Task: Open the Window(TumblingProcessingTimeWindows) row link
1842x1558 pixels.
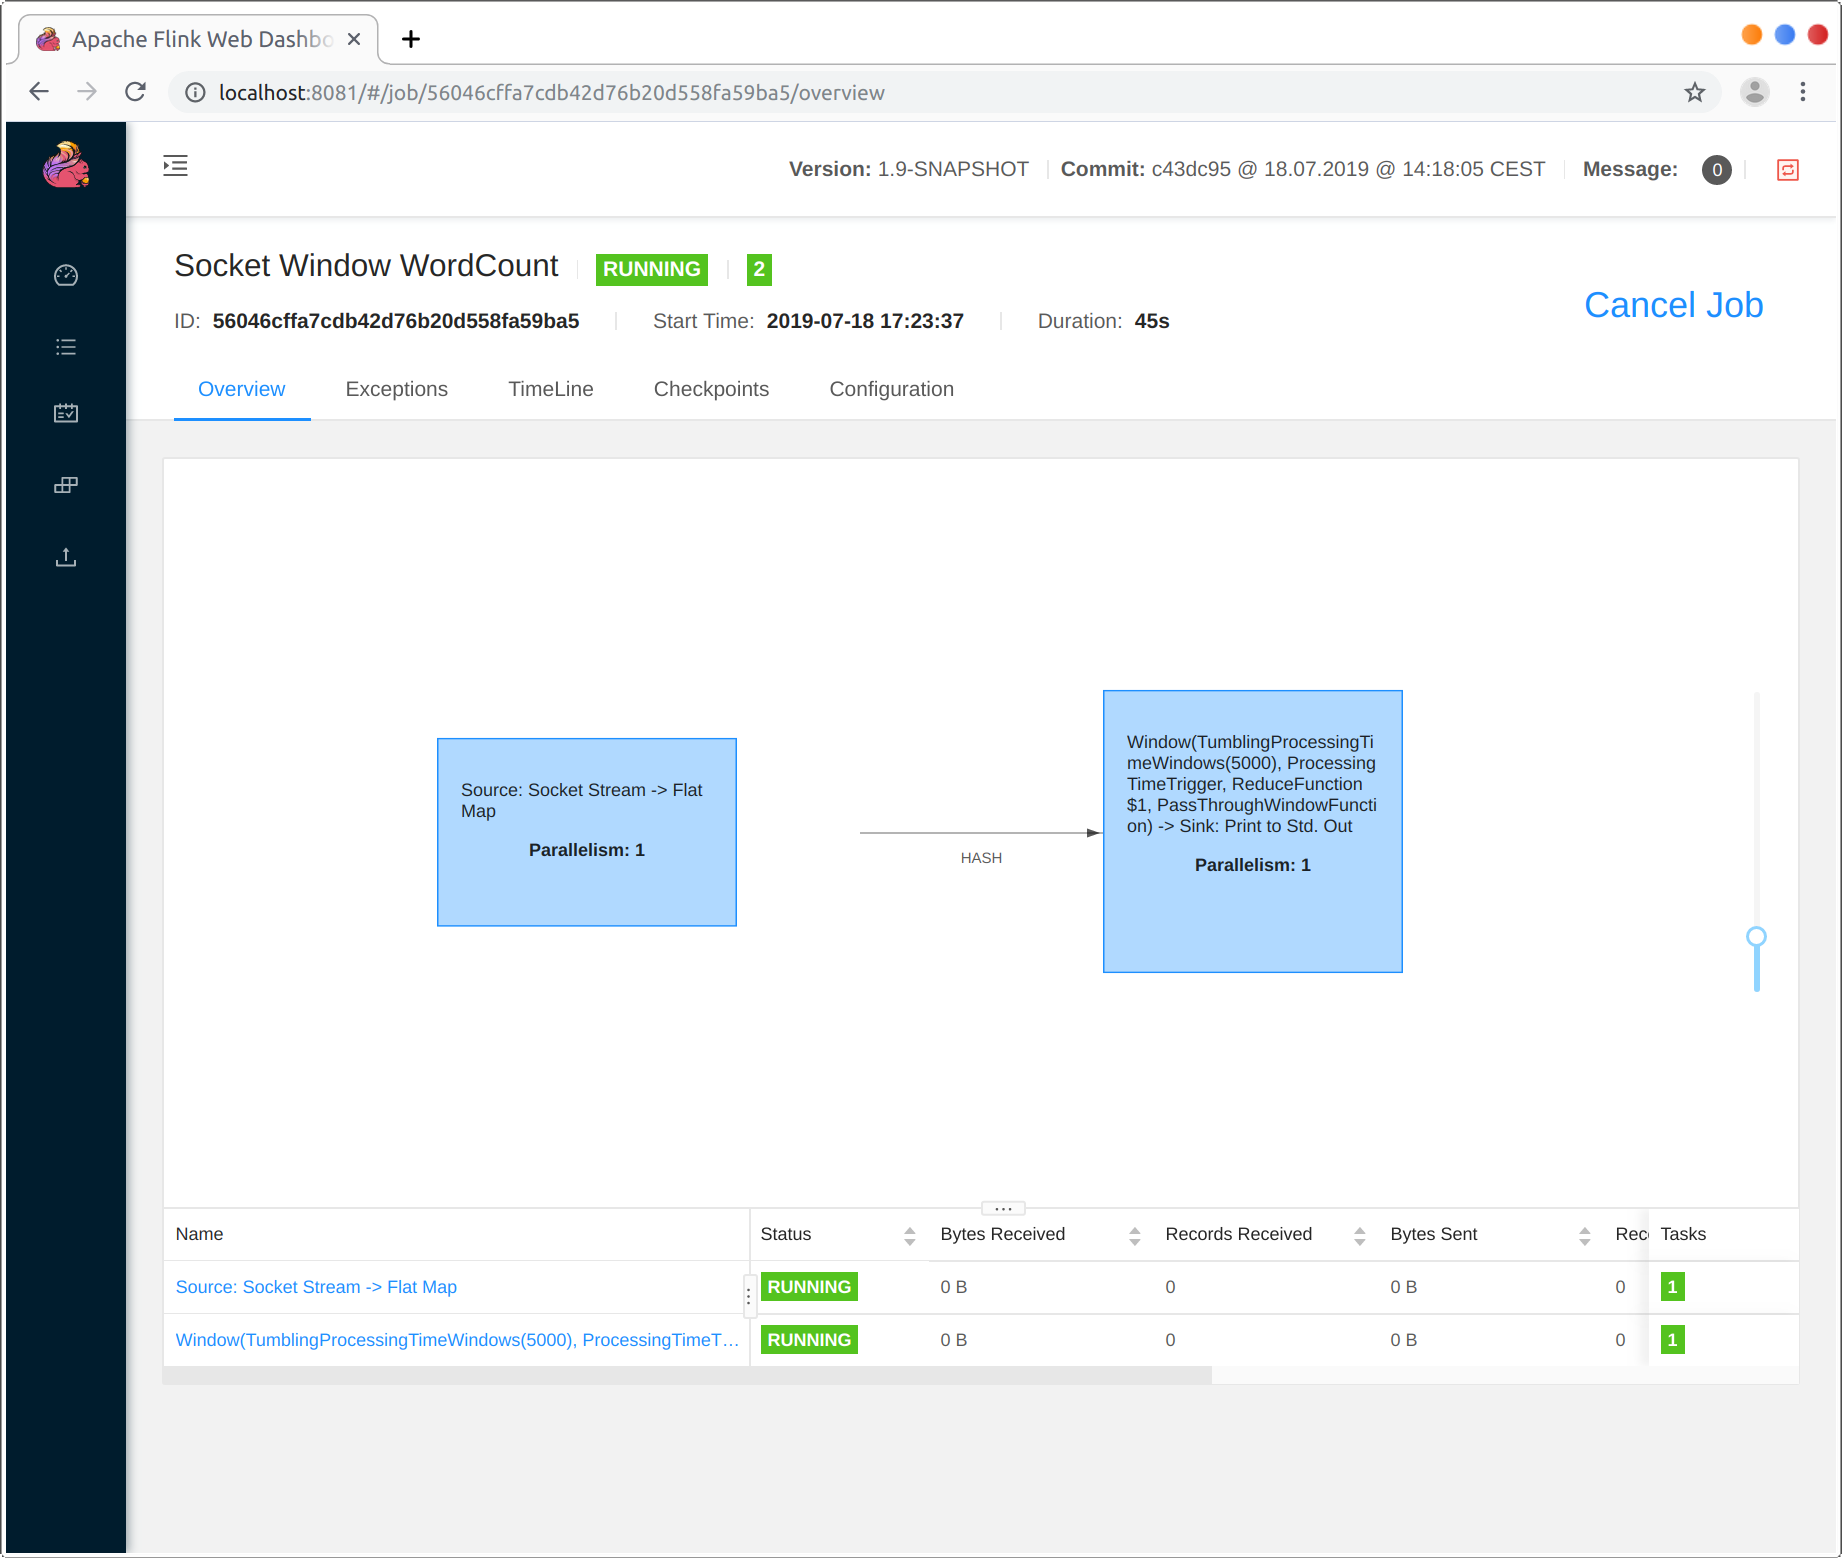Action: (457, 1340)
